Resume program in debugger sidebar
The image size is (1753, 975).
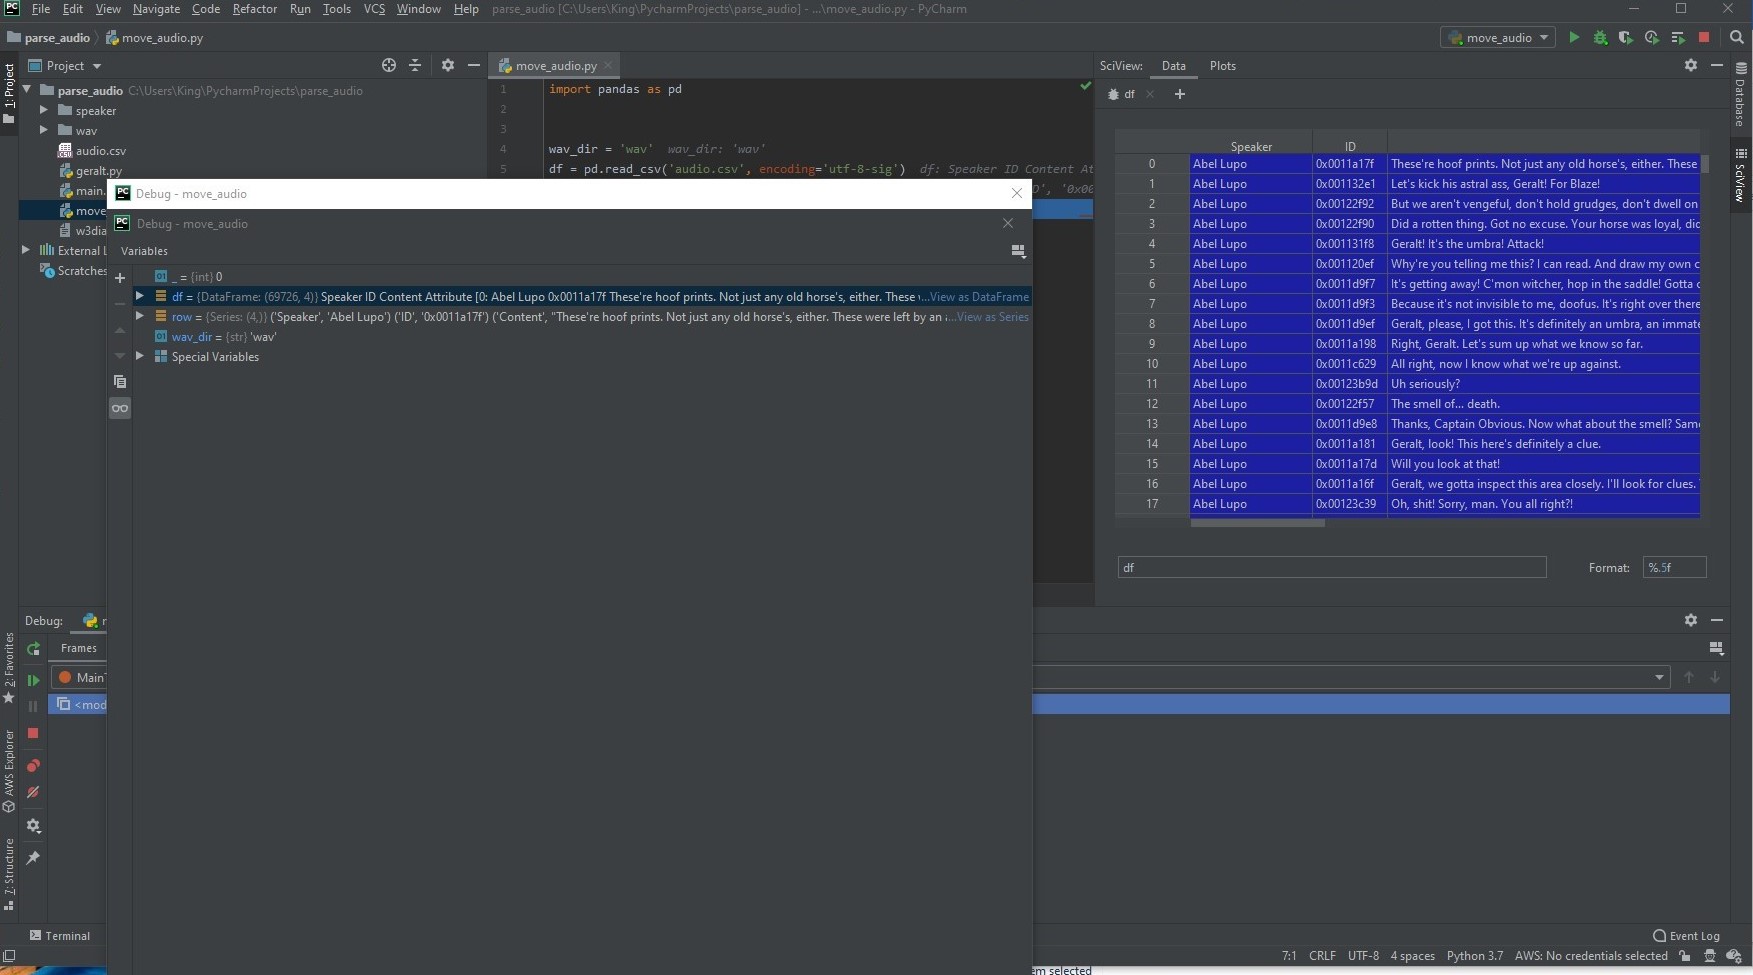click(x=33, y=680)
